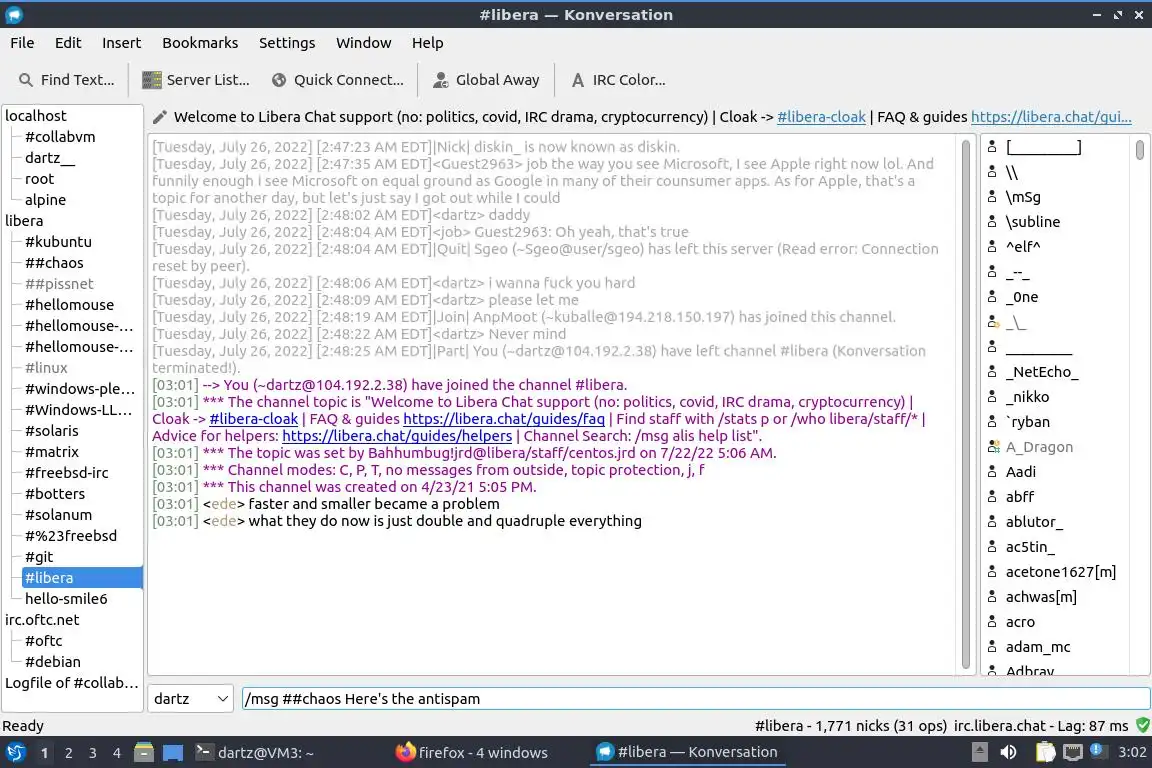This screenshot has height=768, width=1152.
Task: Select ablutor_ in nick list
Action: tap(1034, 521)
